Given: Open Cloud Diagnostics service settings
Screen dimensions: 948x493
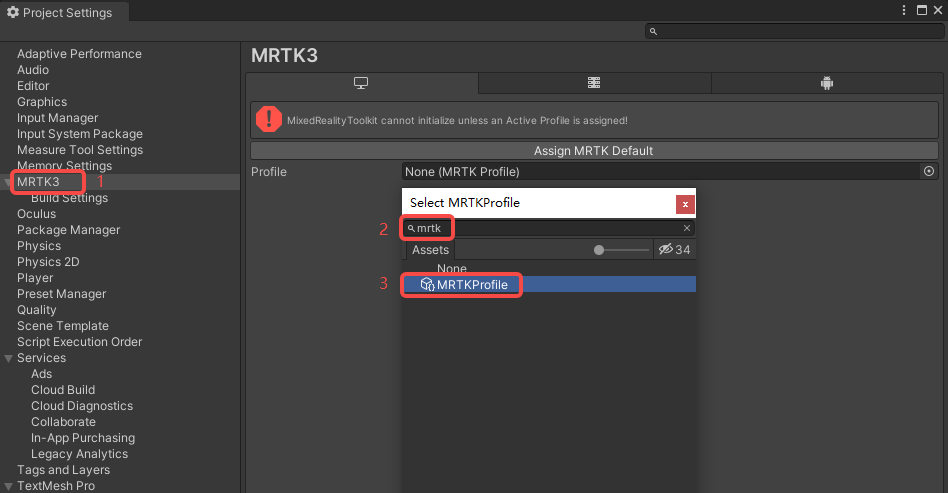Looking at the screenshot, I should (82, 406).
